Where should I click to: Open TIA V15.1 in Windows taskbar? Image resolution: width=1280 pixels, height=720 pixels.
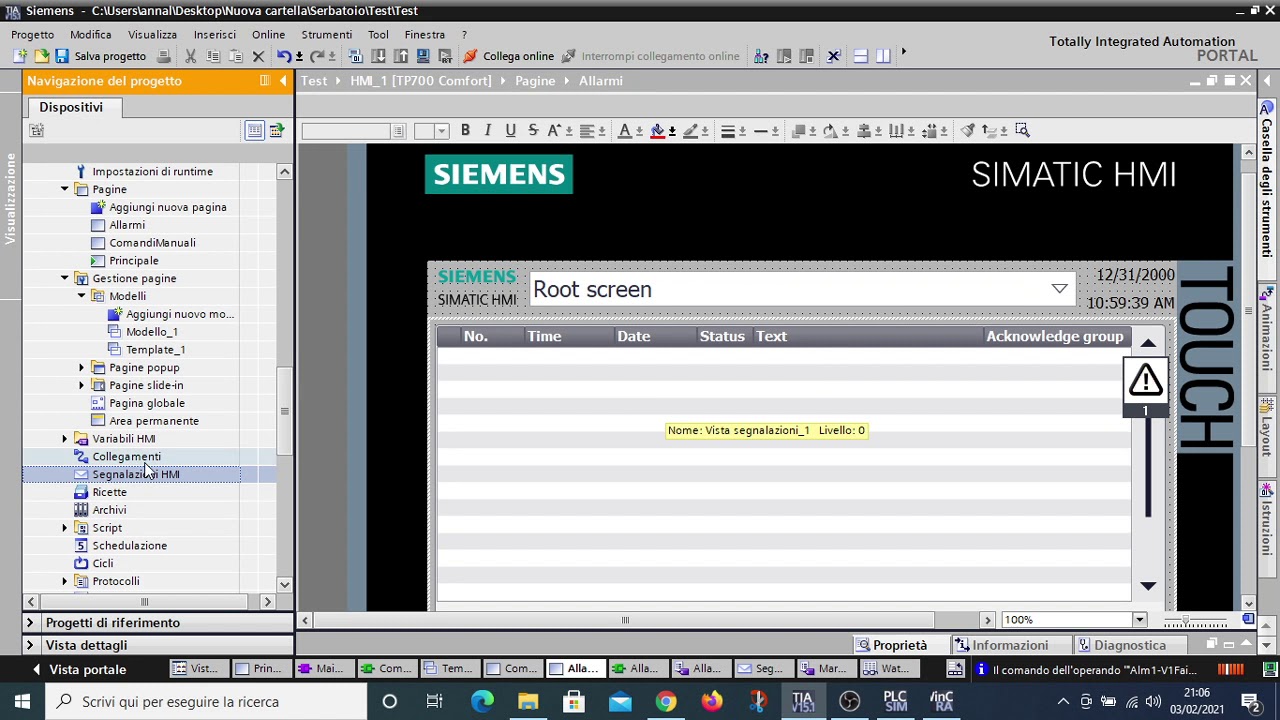click(802, 701)
